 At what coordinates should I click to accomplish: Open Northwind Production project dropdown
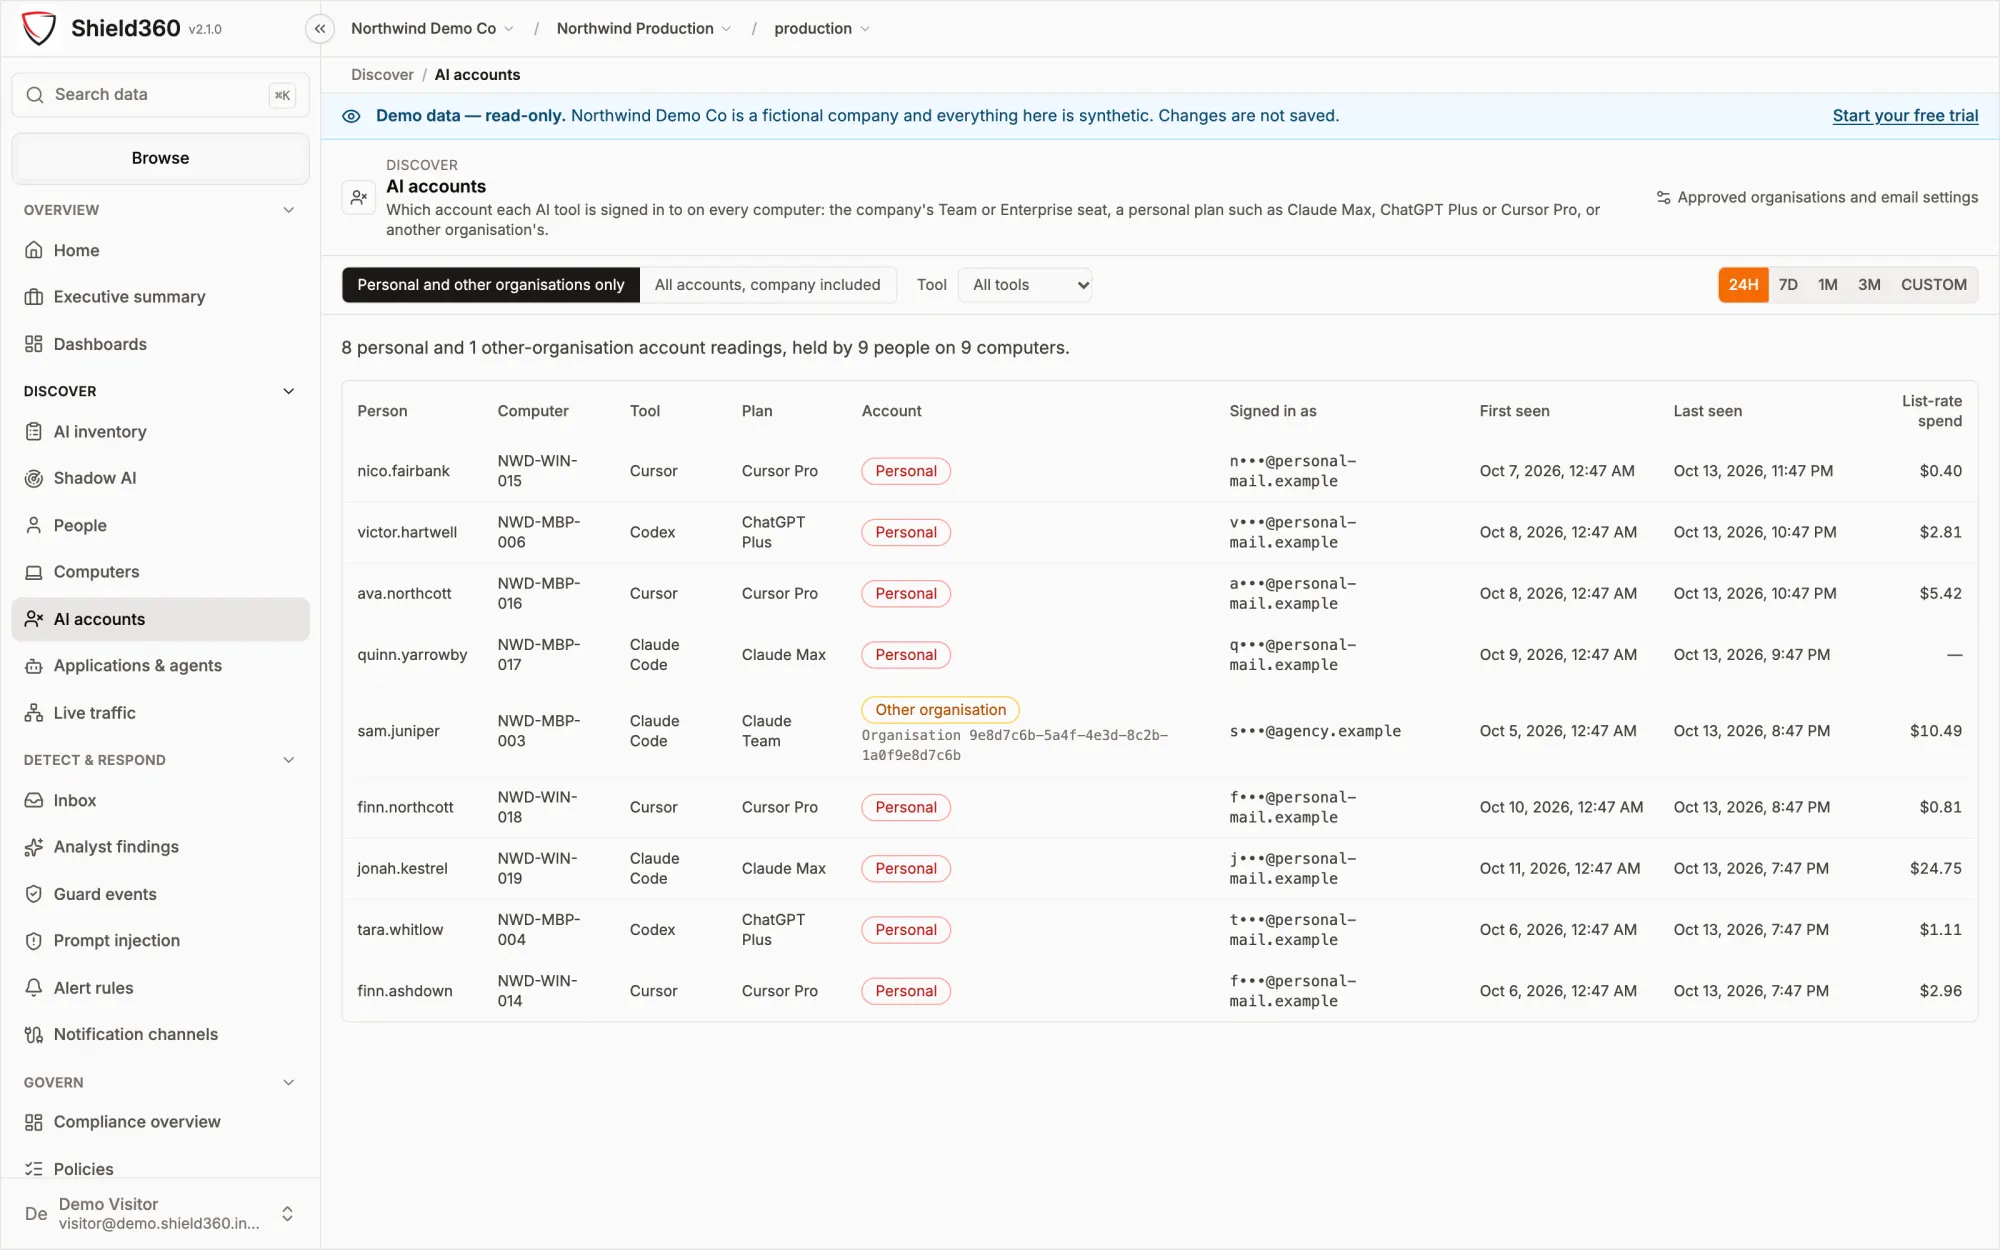pos(644,29)
